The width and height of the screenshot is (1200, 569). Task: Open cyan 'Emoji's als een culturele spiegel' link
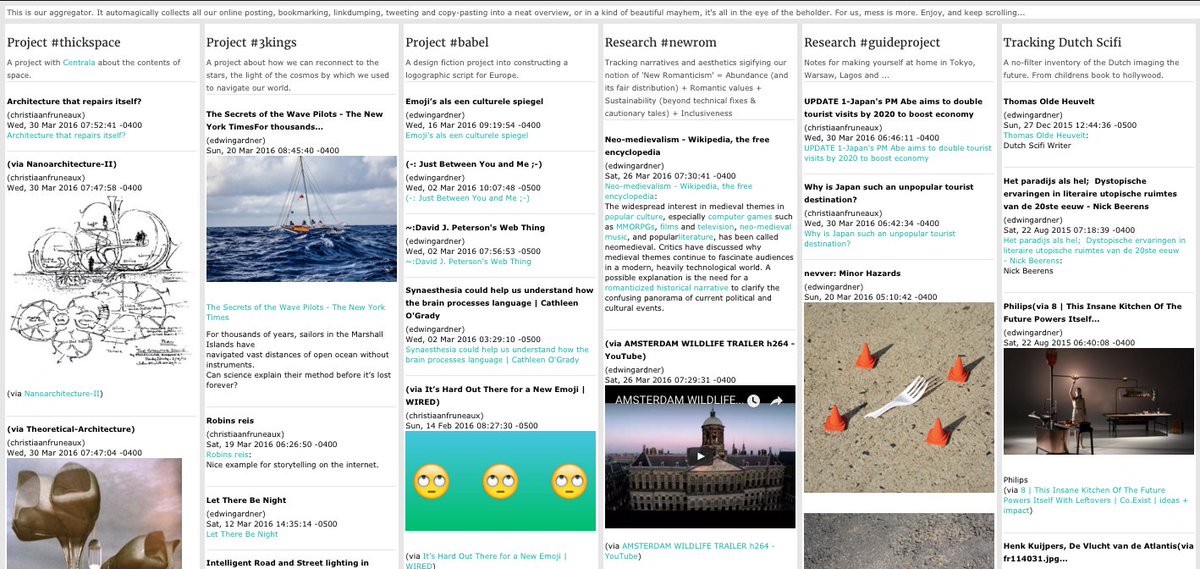[466, 135]
